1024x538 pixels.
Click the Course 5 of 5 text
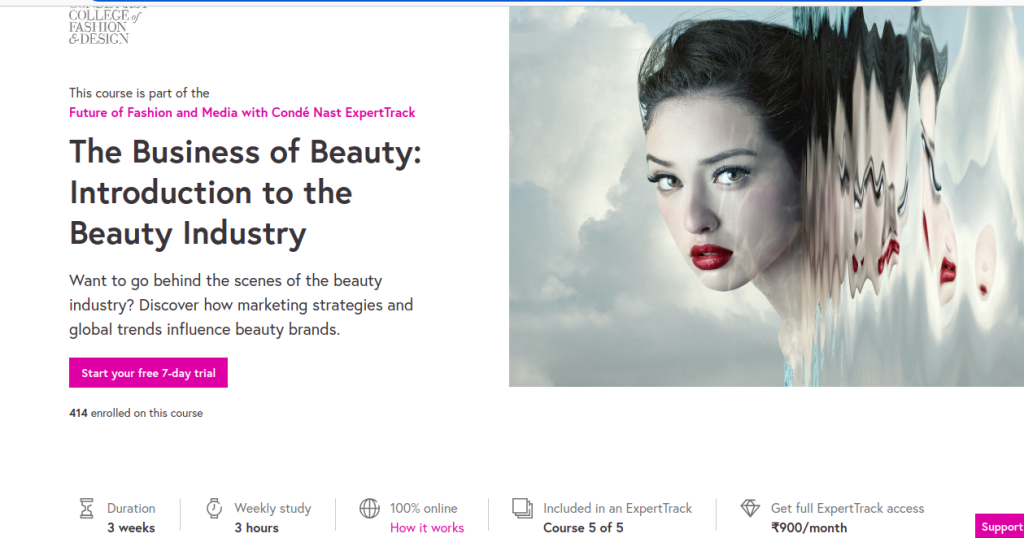click(x=583, y=527)
